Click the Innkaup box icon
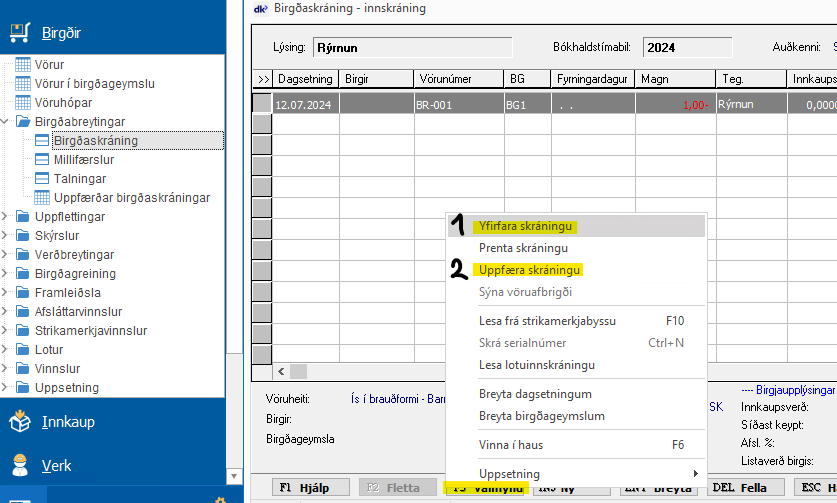Image resolution: width=837 pixels, height=503 pixels. coord(20,421)
